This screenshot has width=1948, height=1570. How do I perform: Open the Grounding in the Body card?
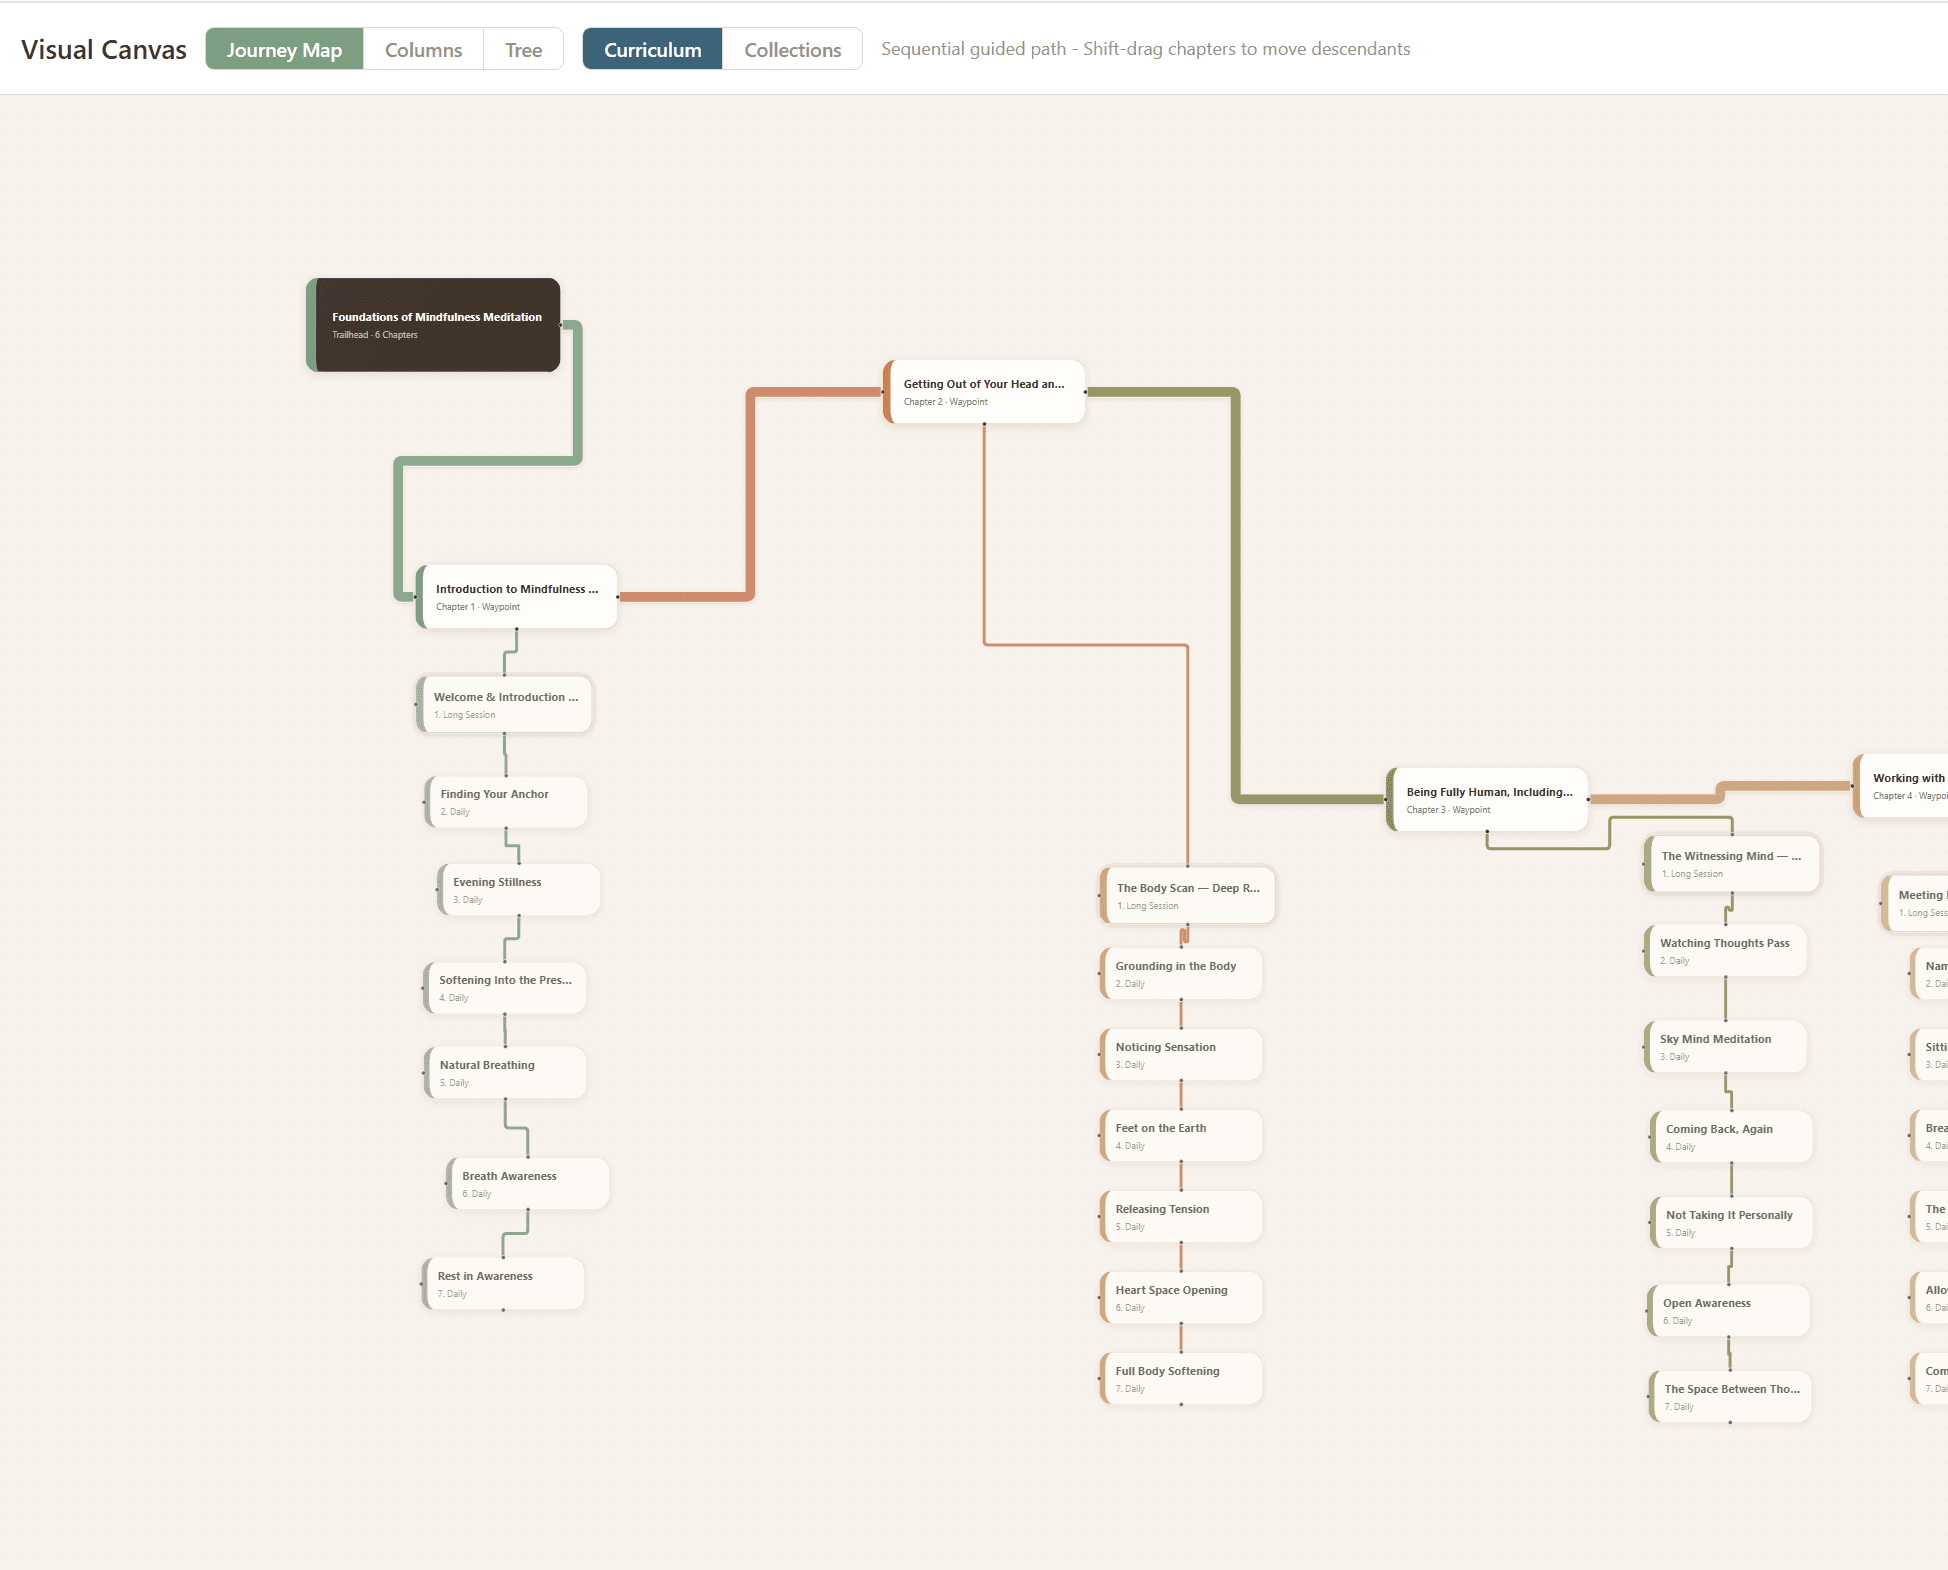1181,974
